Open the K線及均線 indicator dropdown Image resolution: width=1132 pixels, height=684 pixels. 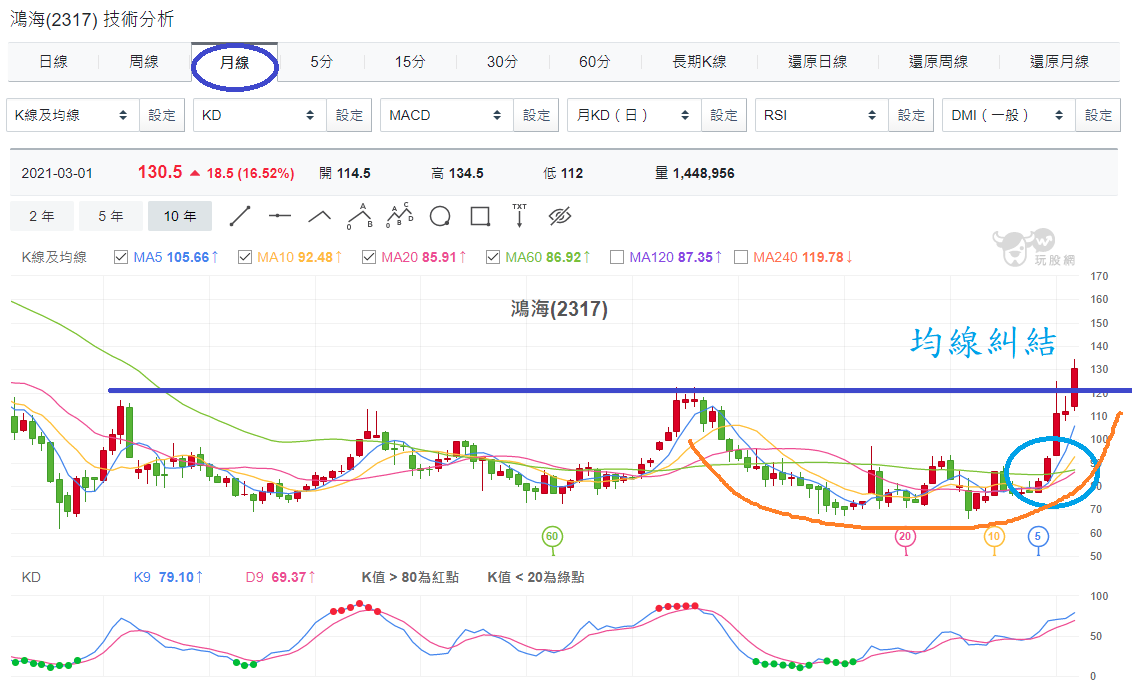pyautogui.click(x=73, y=116)
